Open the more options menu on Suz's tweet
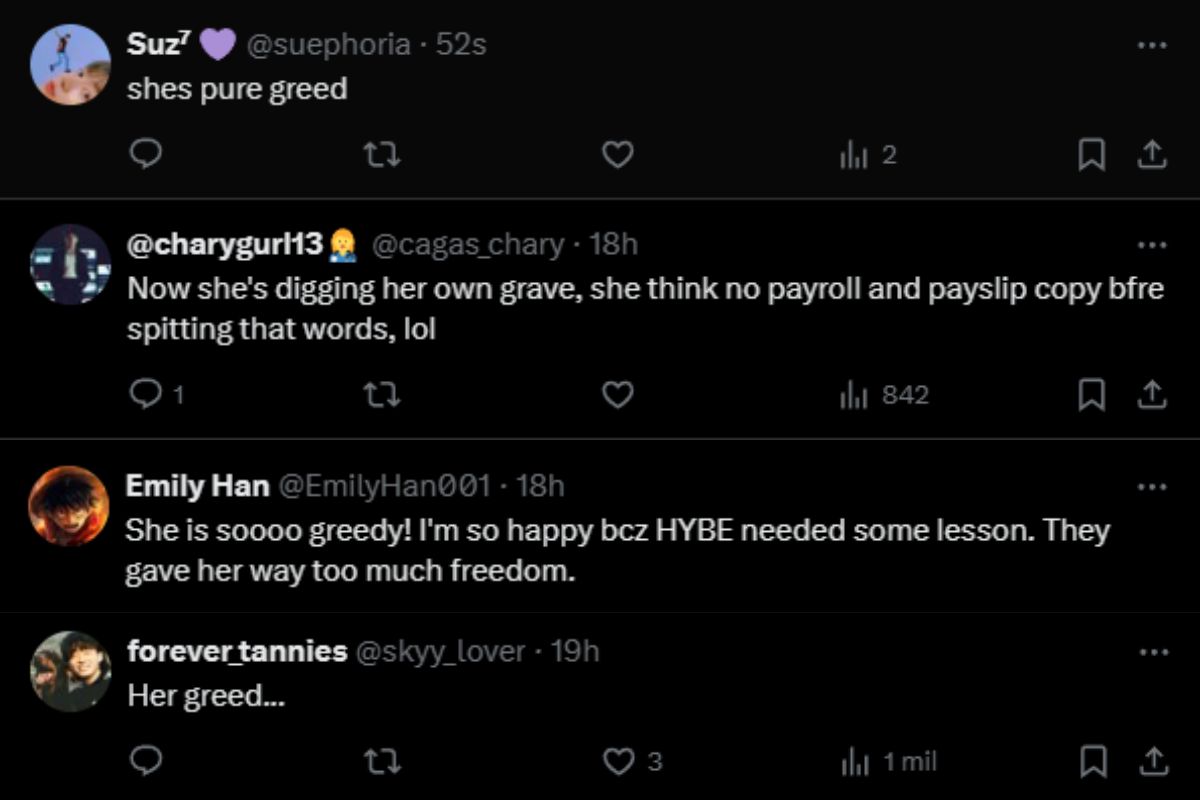 click(1152, 45)
